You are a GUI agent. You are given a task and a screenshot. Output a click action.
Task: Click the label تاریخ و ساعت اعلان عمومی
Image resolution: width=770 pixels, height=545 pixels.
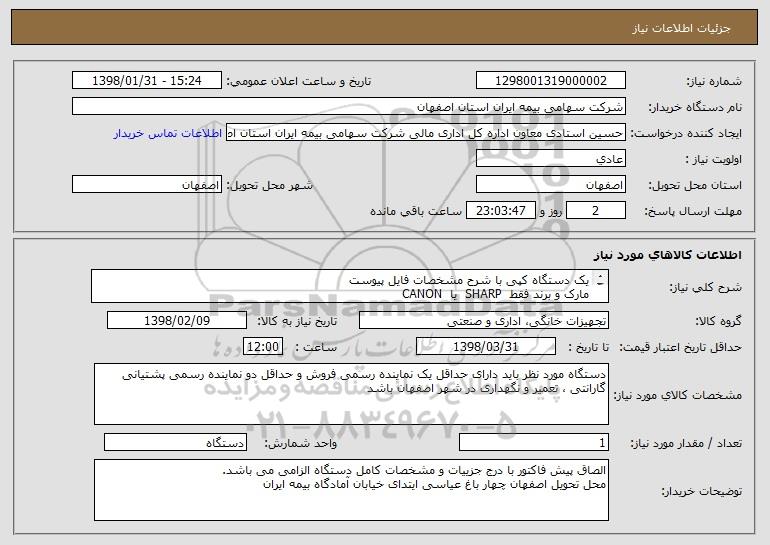click(299, 81)
